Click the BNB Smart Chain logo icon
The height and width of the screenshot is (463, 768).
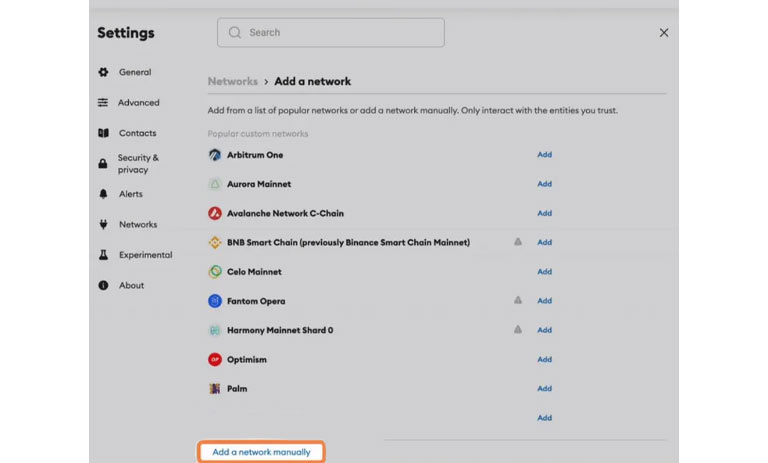tap(214, 242)
